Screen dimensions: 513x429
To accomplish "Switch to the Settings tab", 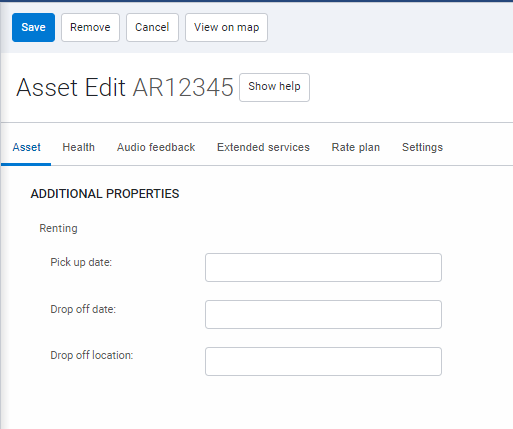I will 422,147.
